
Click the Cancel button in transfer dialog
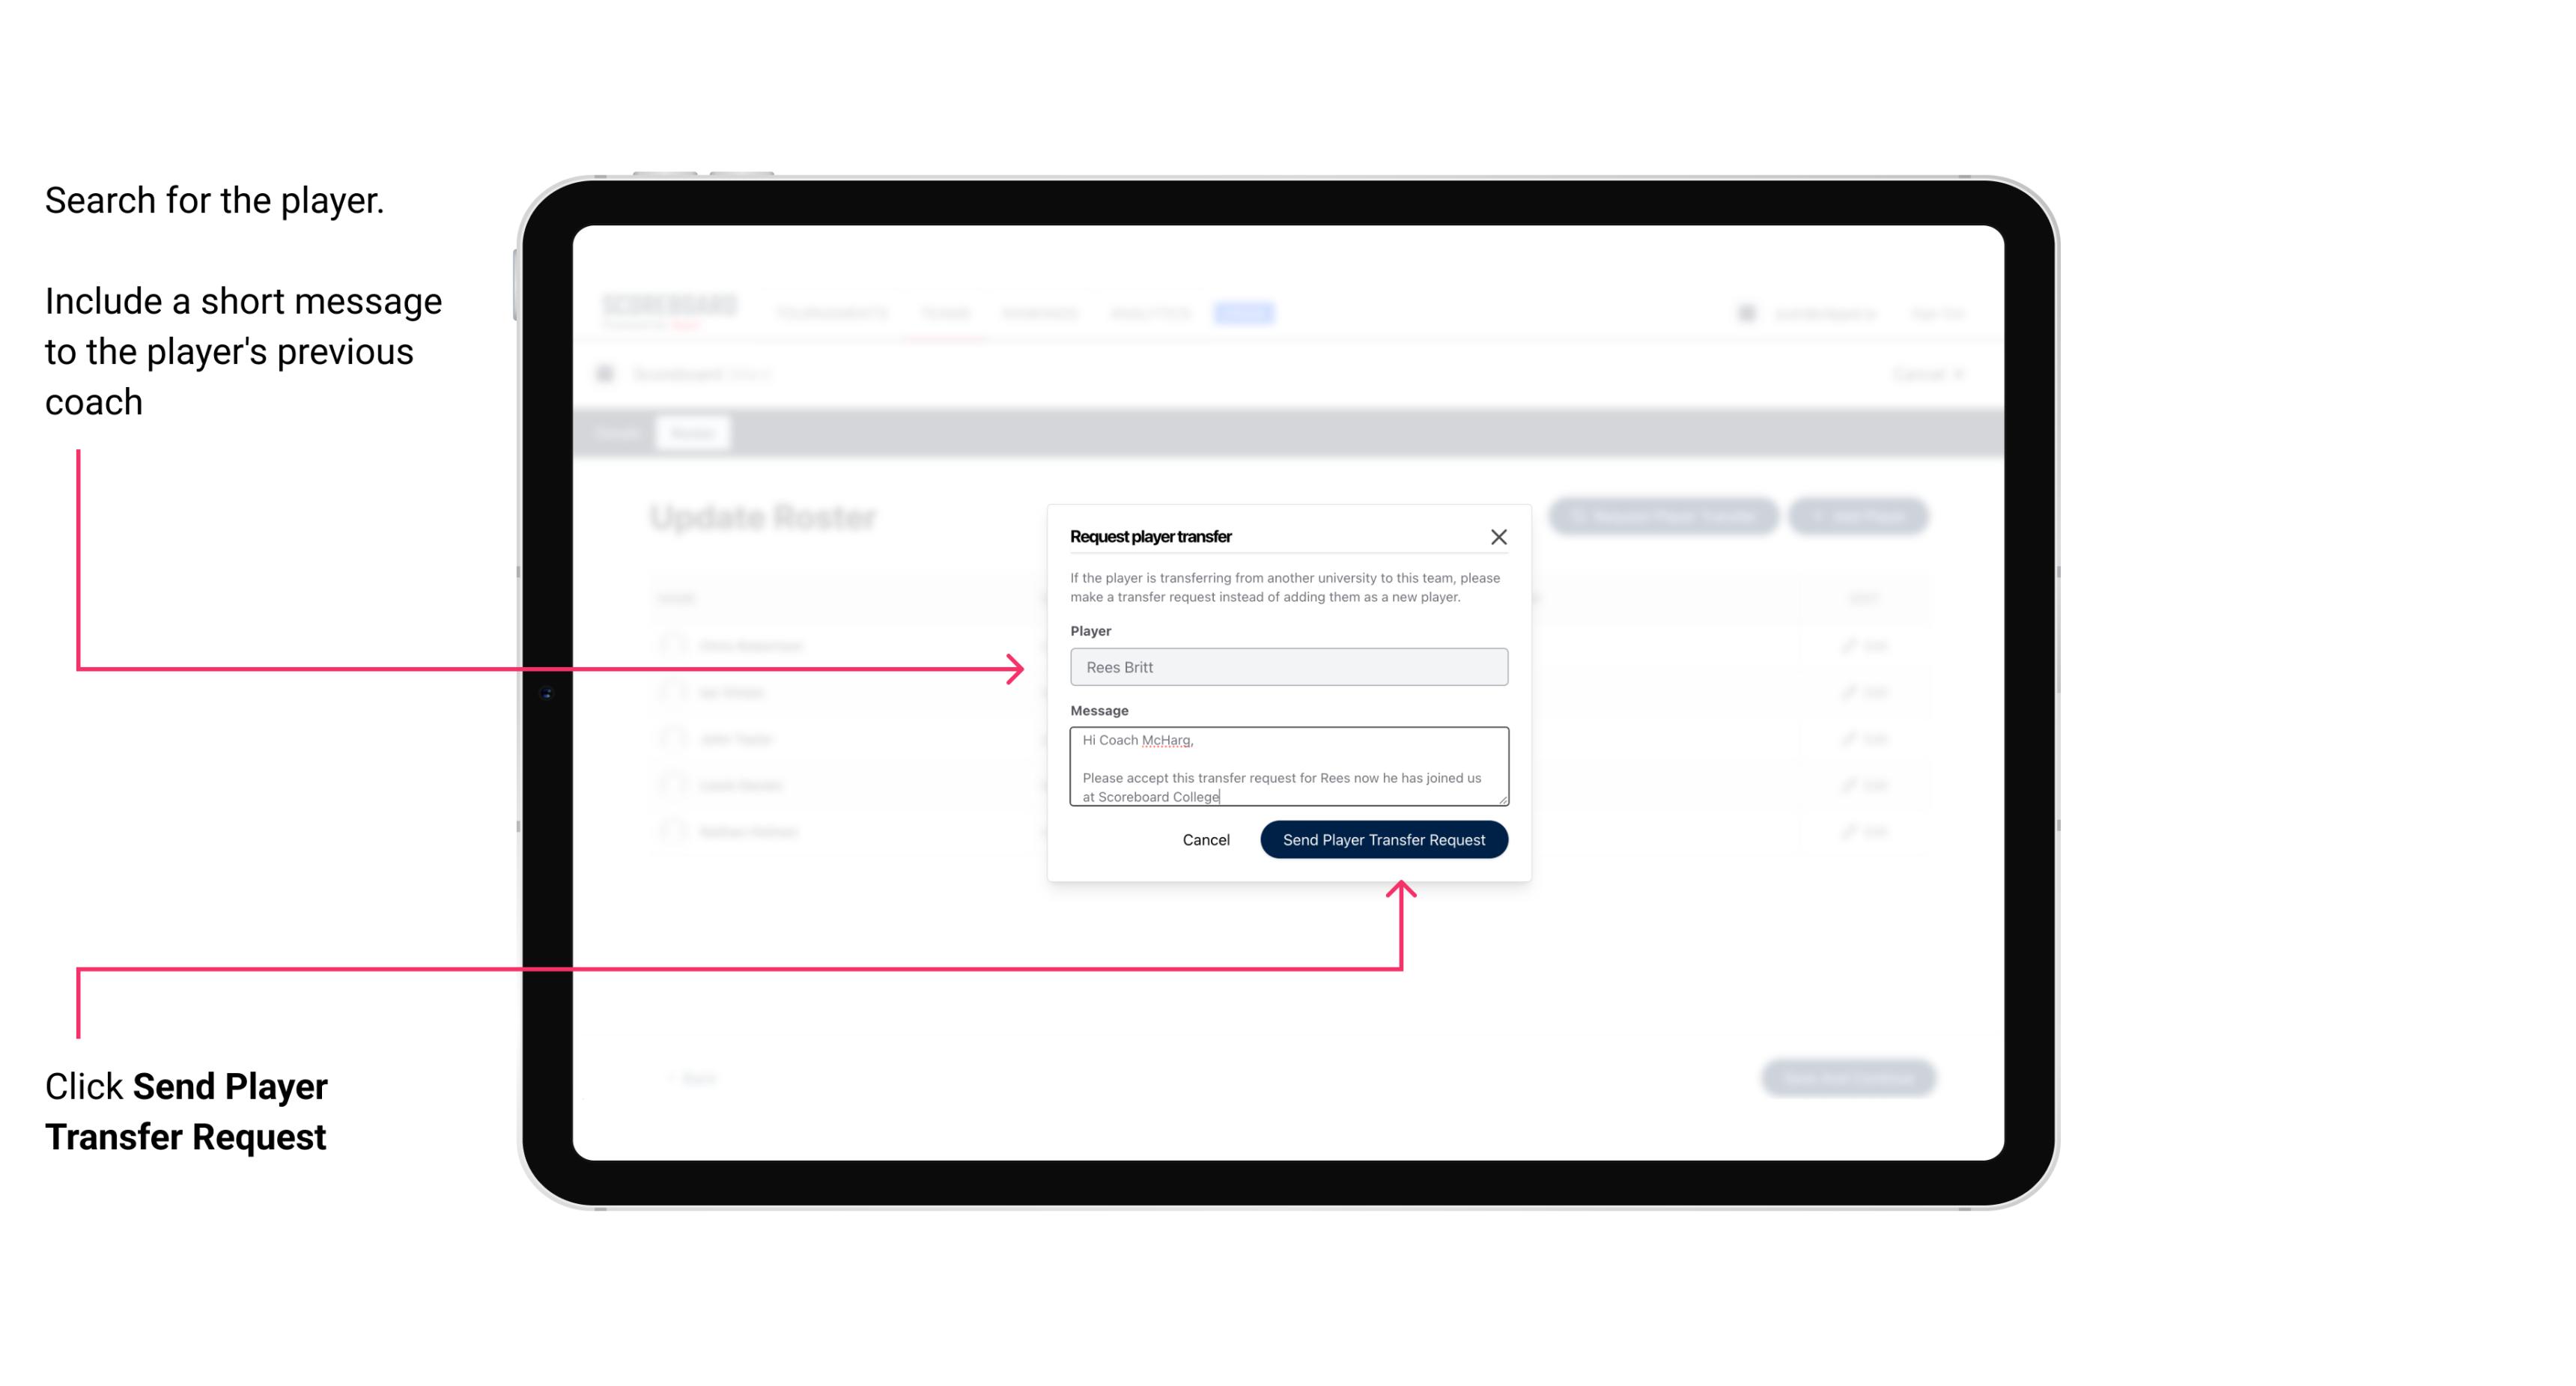[1205, 838]
